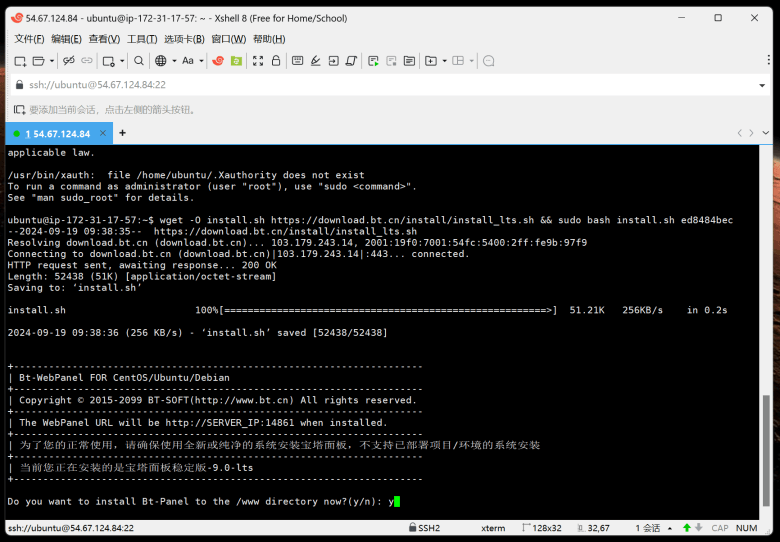Open the 查看(V) menu

104,39
